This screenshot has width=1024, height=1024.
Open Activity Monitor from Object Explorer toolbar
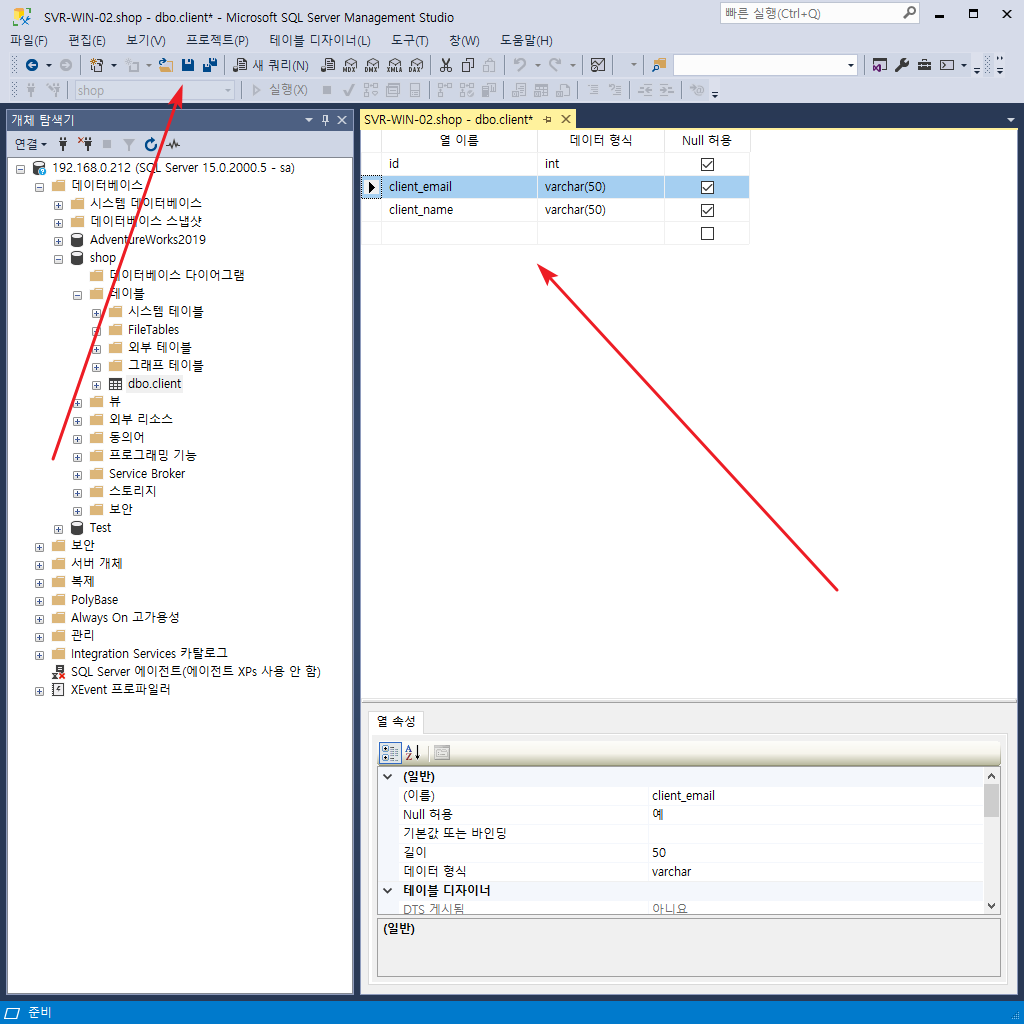point(173,144)
